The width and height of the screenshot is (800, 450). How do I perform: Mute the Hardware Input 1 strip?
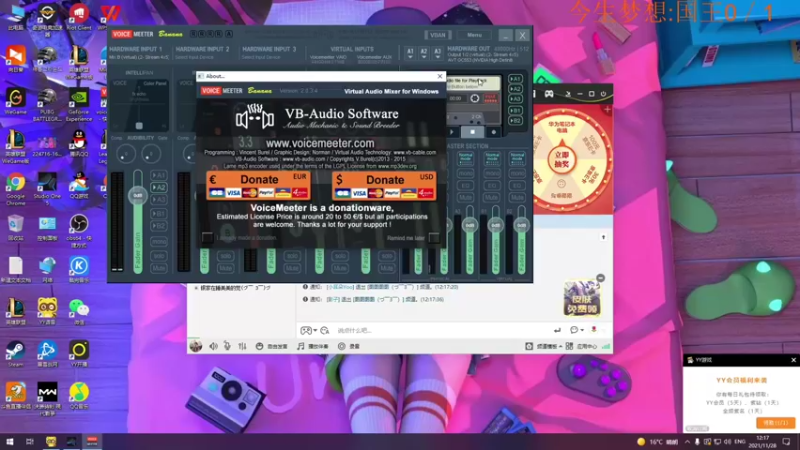(x=159, y=268)
